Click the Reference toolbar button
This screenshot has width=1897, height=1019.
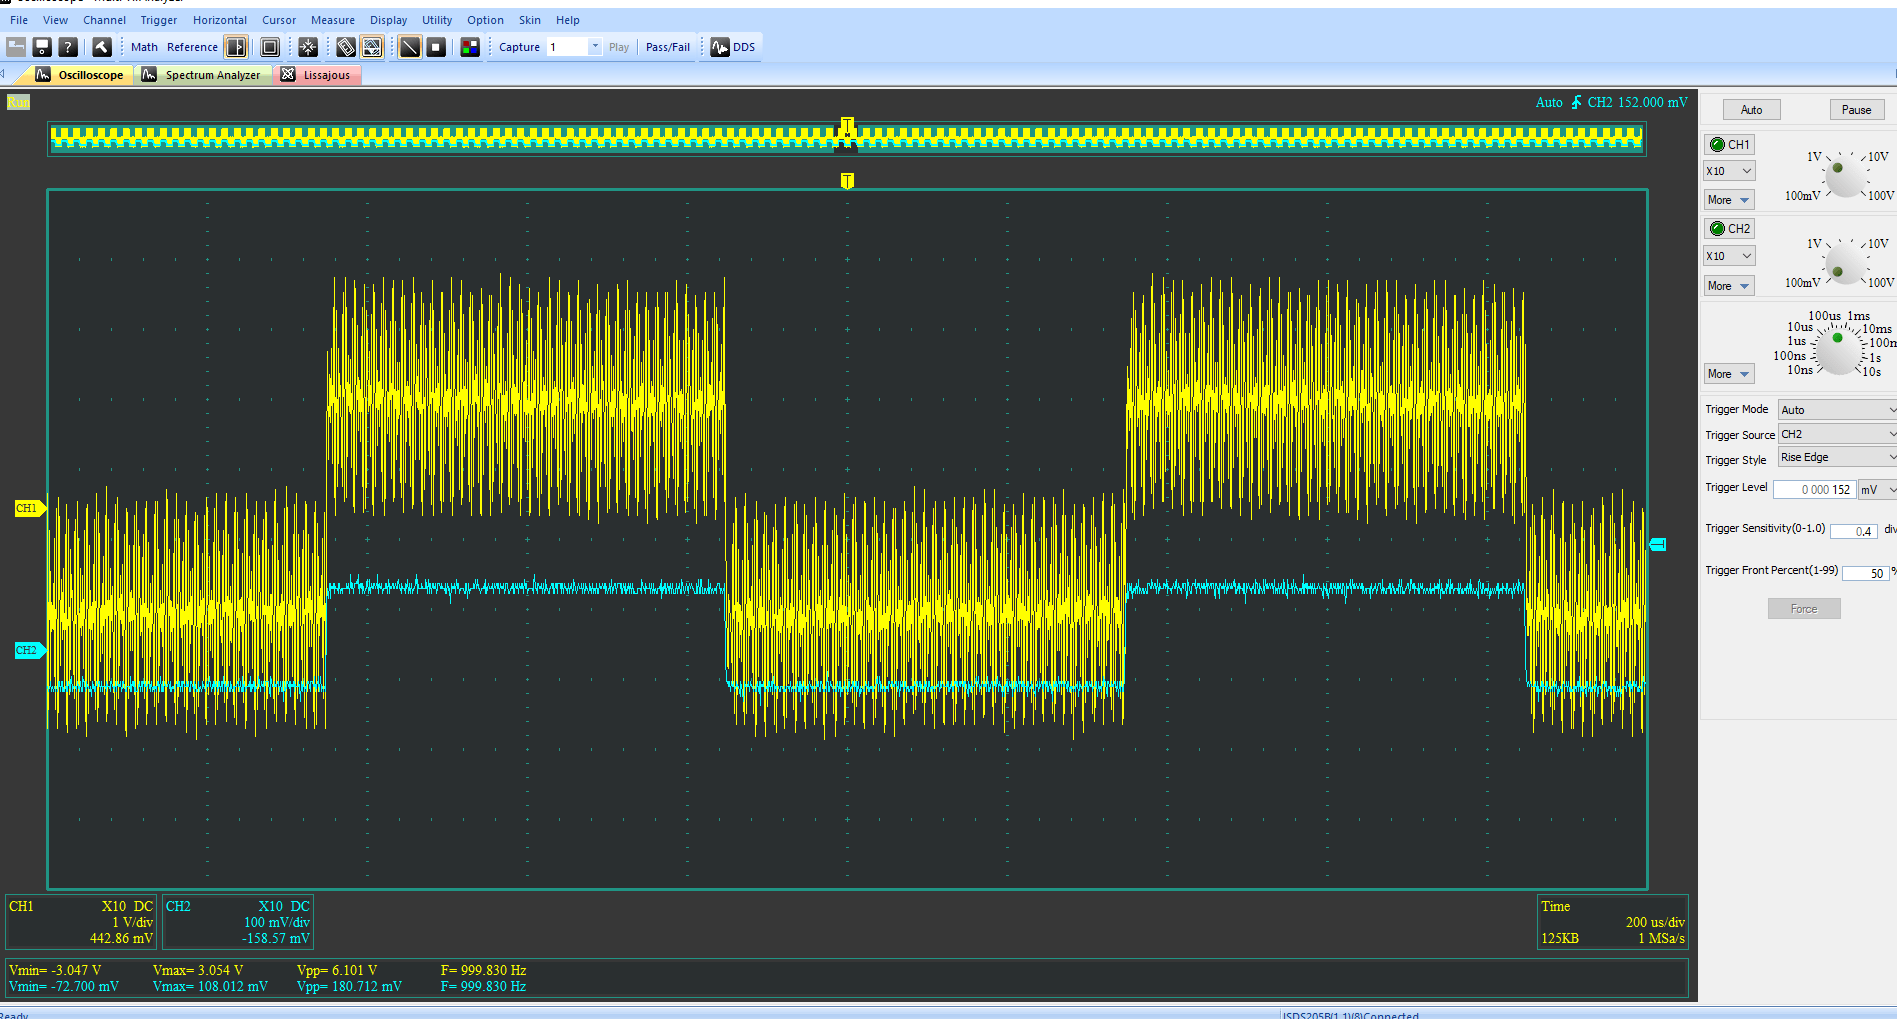coord(192,47)
